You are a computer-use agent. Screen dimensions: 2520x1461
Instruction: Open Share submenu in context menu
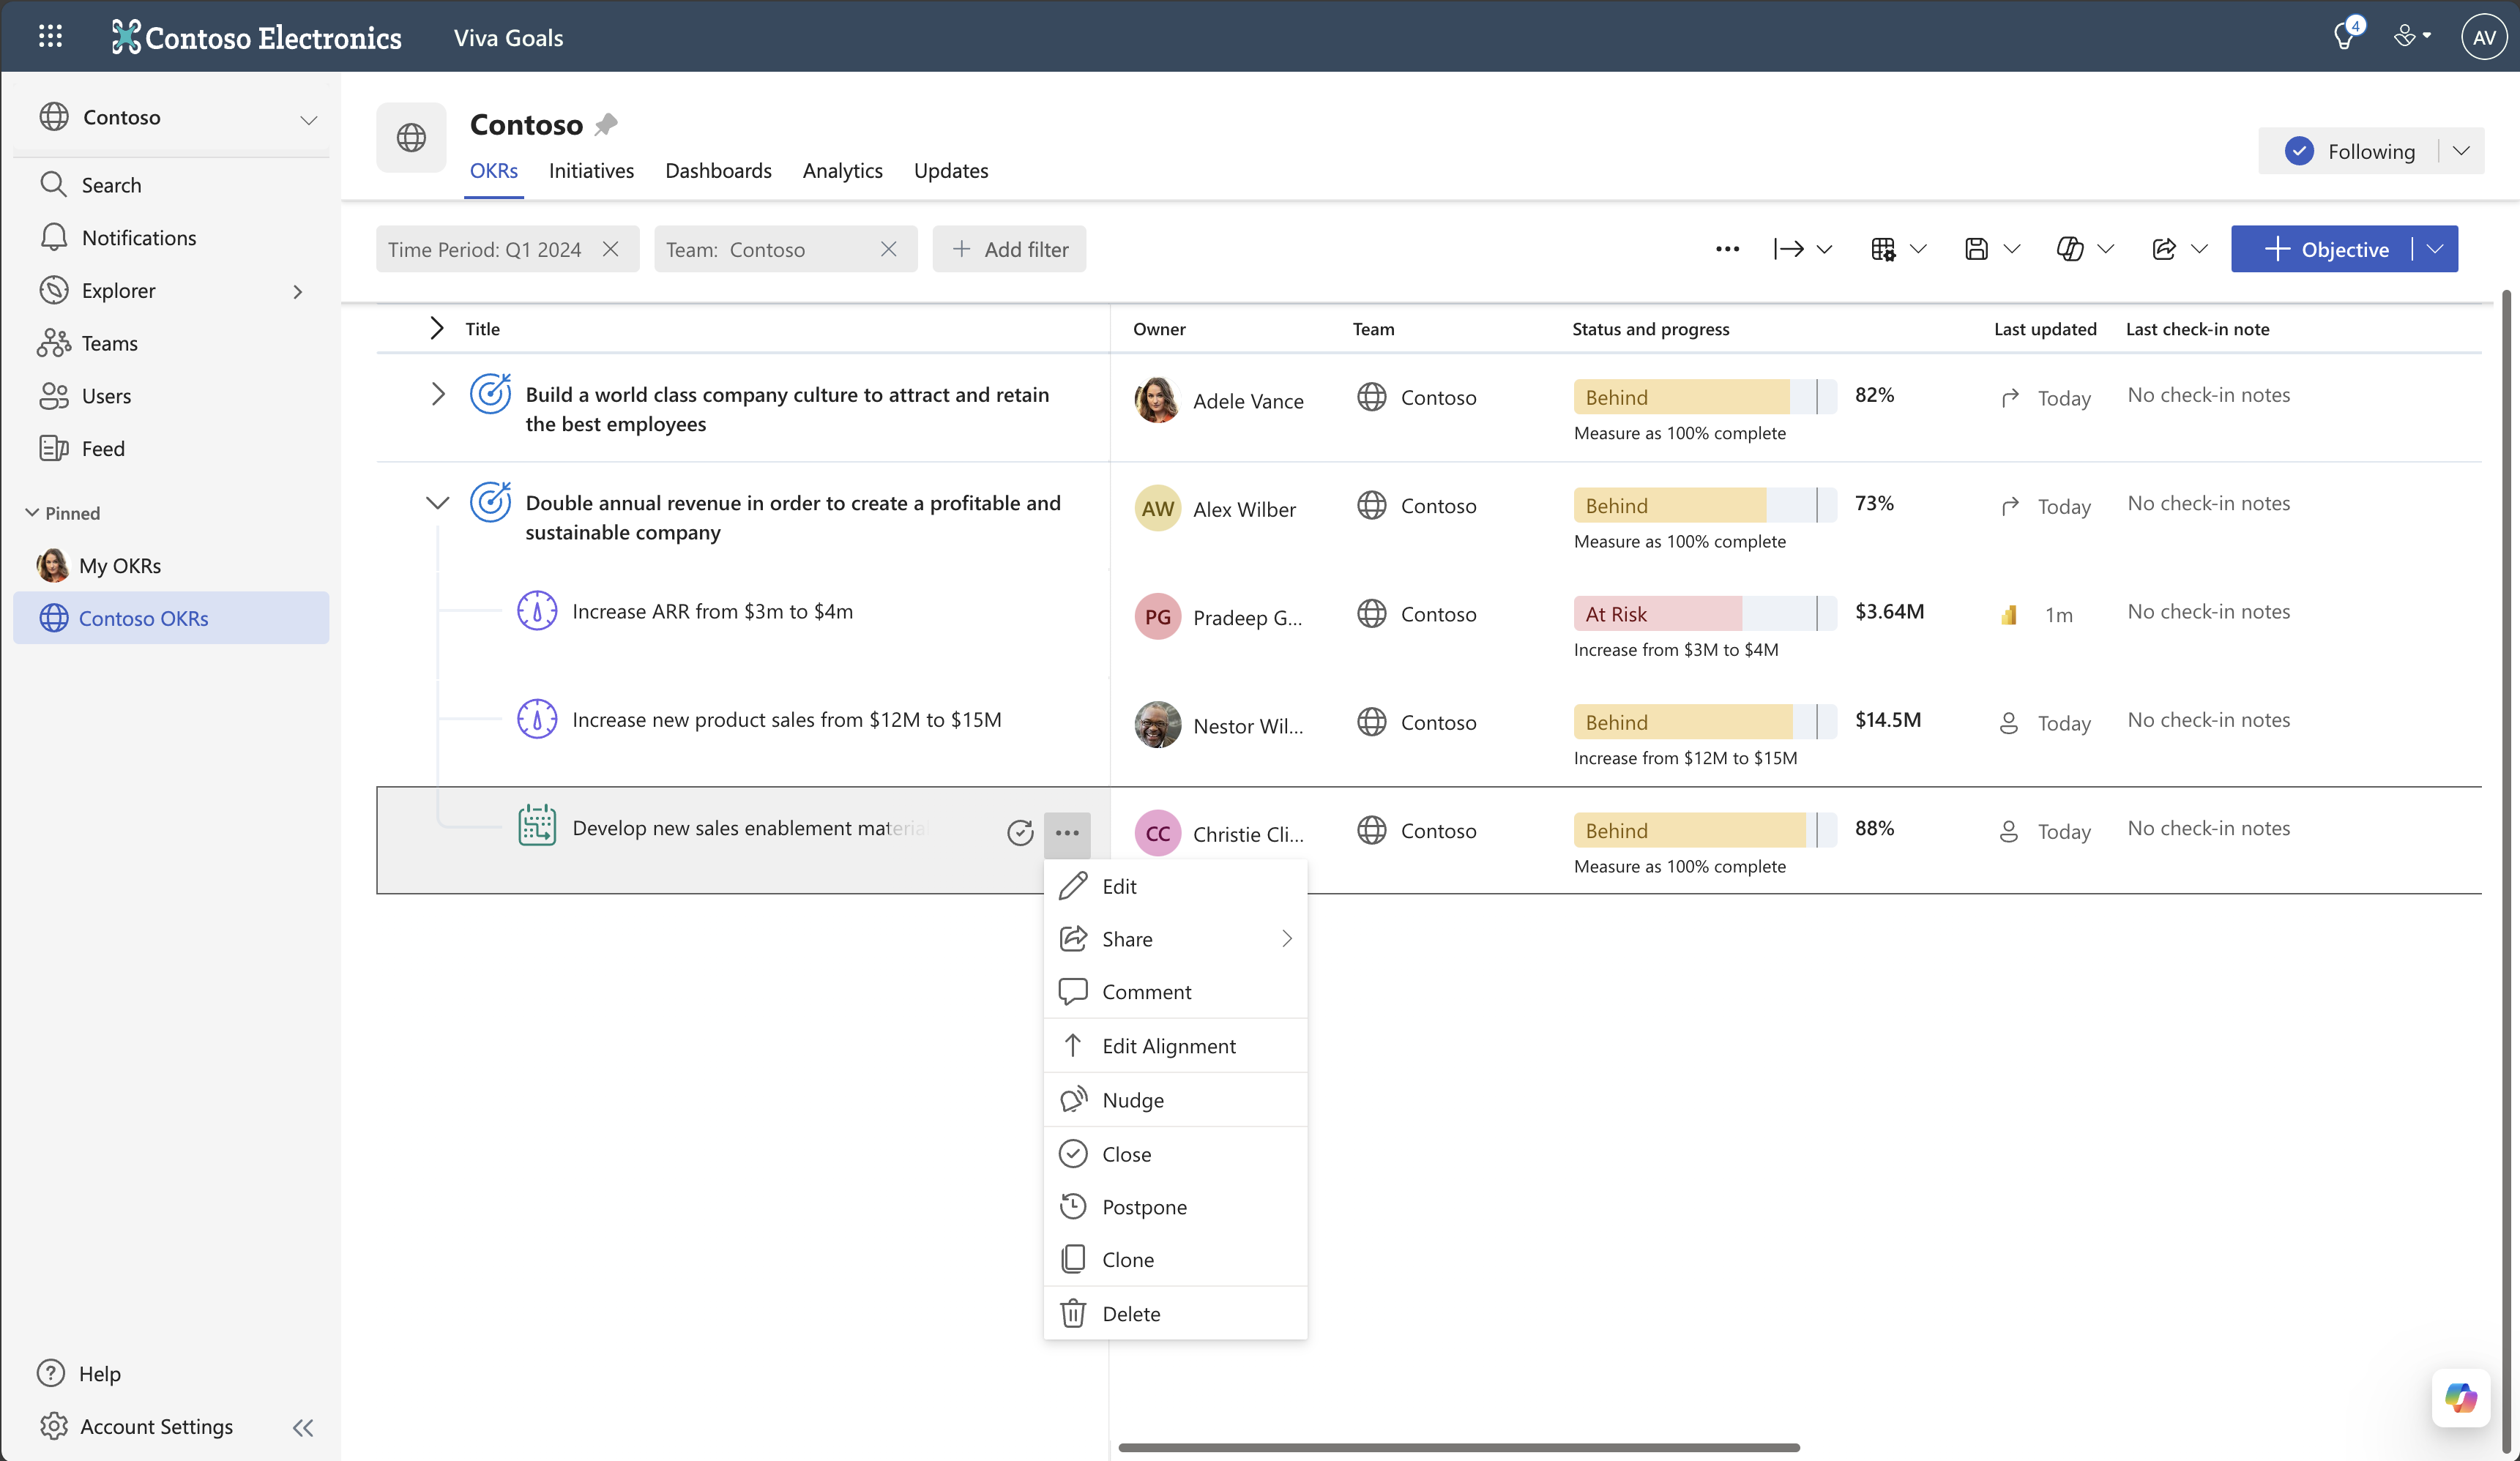click(1175, 938)
